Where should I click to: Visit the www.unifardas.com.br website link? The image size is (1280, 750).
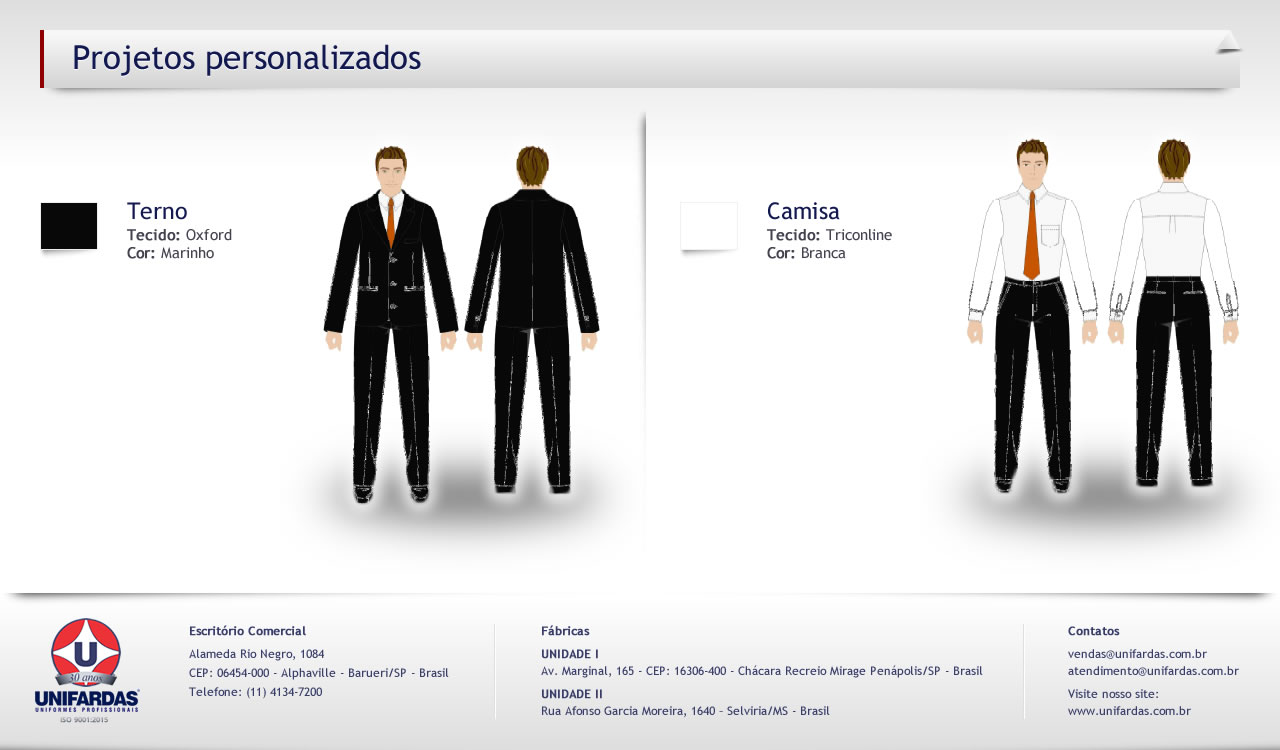(x=1129, y=711)
